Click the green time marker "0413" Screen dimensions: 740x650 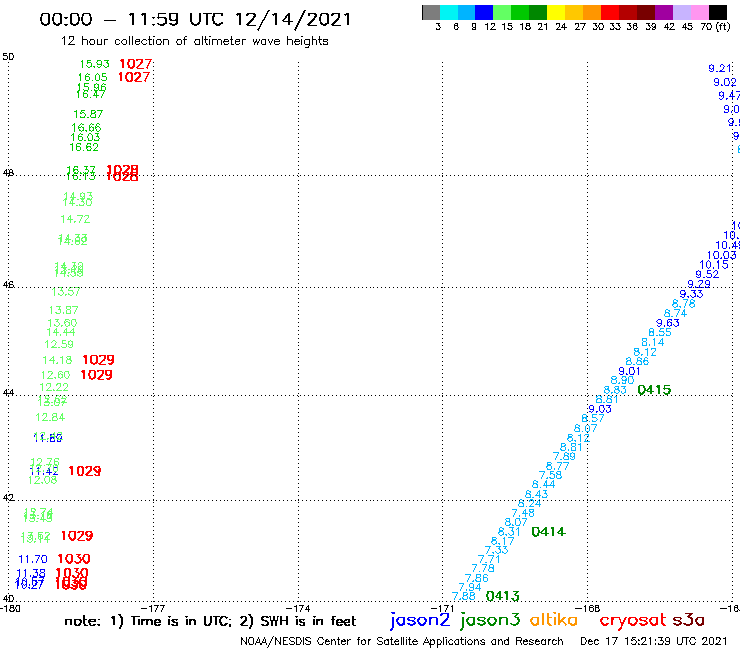[x=503, y=596]
